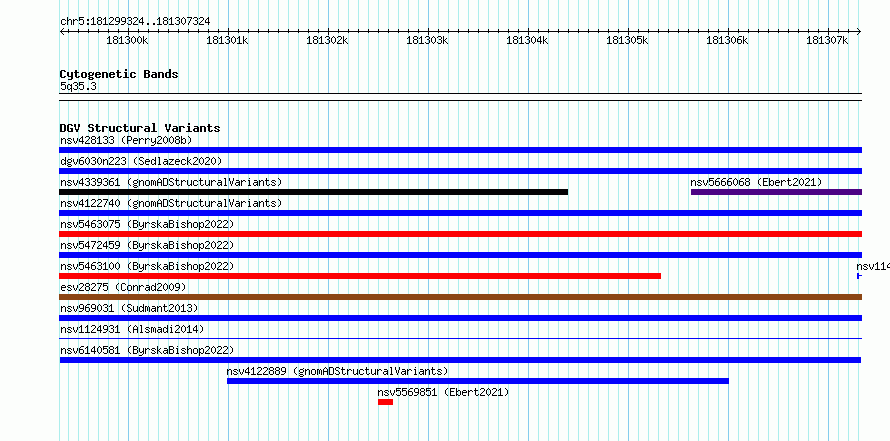Click the thin blue line under nsv1124931
Screen dimensions: 890x441
[x=460, y=339]
